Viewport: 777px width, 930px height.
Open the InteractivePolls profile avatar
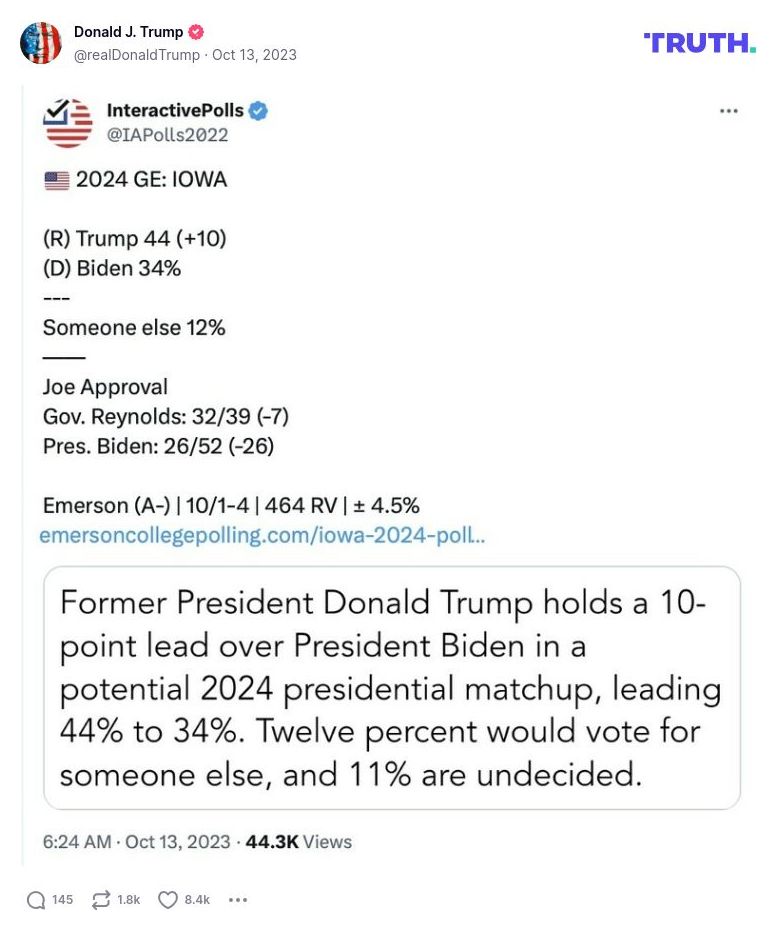point(66,123)
